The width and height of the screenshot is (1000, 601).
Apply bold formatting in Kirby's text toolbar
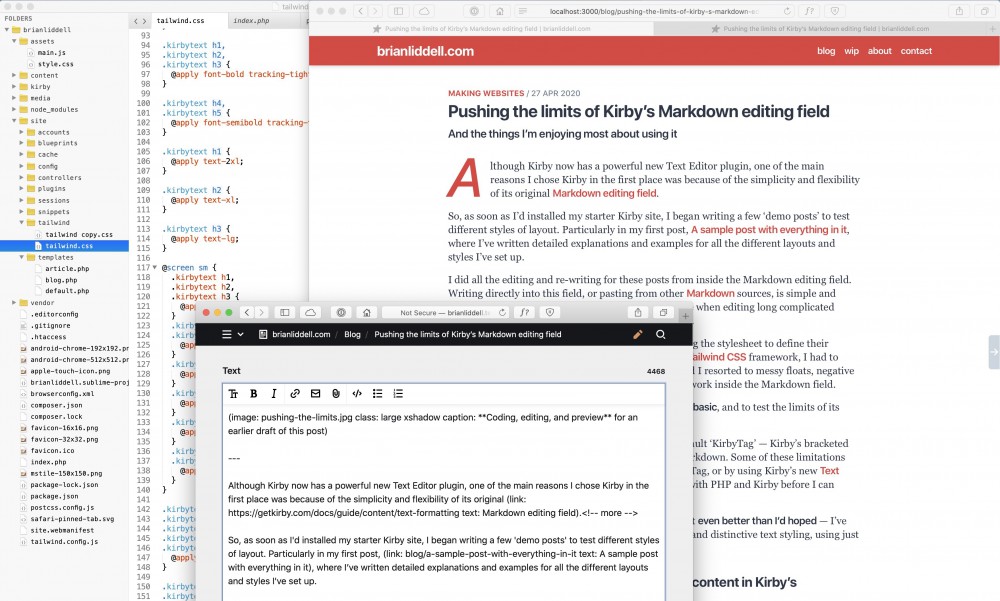click(253, 394)
